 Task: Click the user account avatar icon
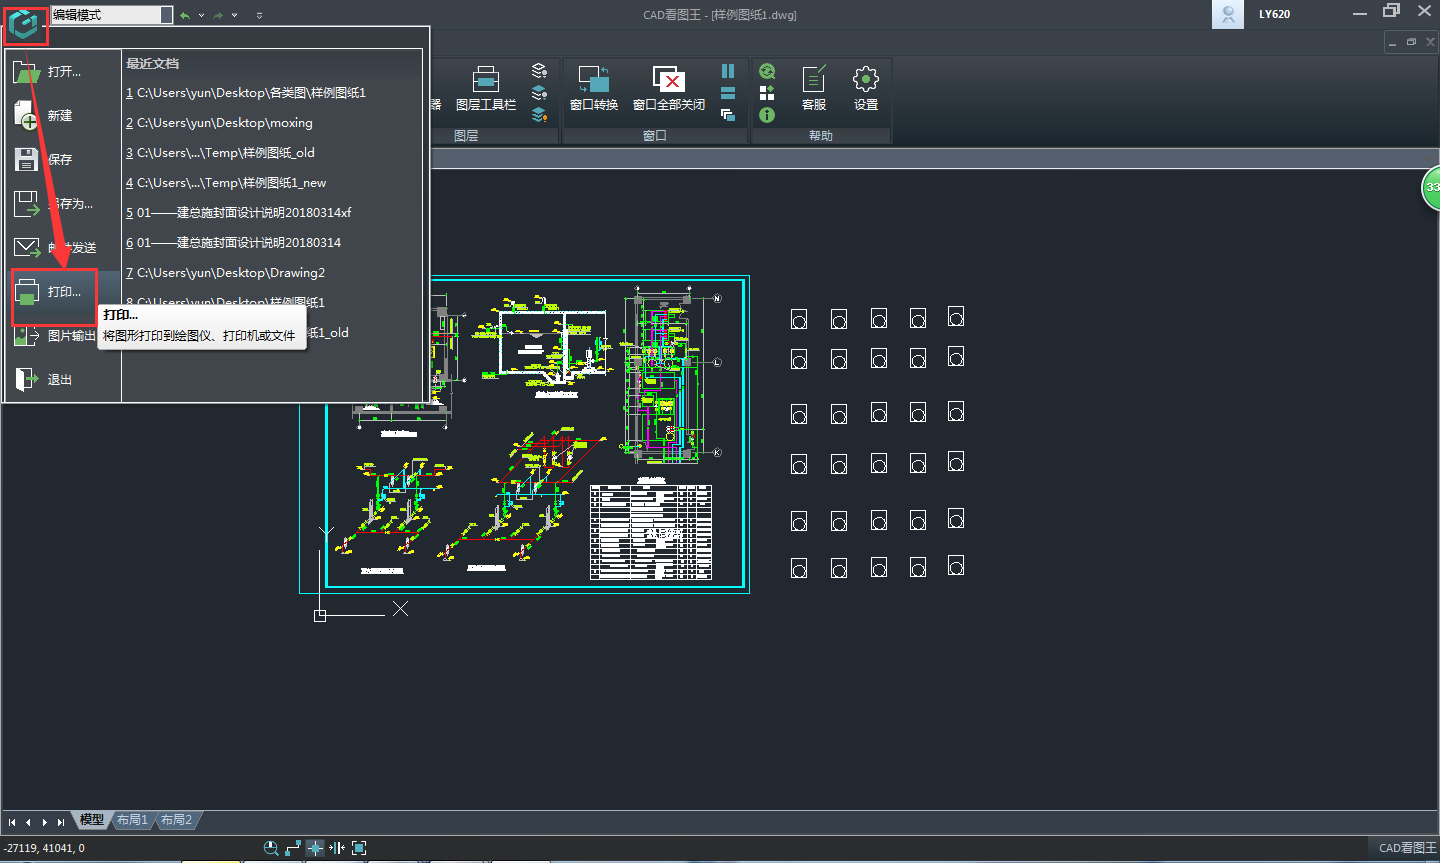[x=1227, y=15]
